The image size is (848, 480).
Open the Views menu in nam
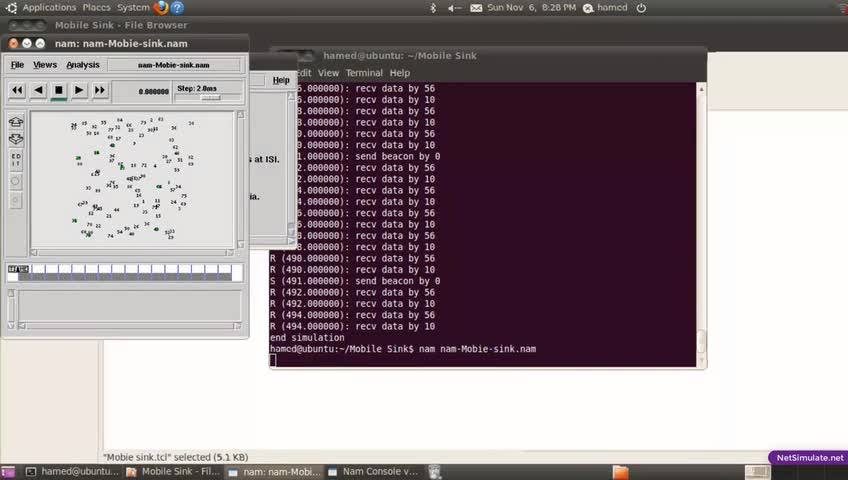[x=45, y=65]
